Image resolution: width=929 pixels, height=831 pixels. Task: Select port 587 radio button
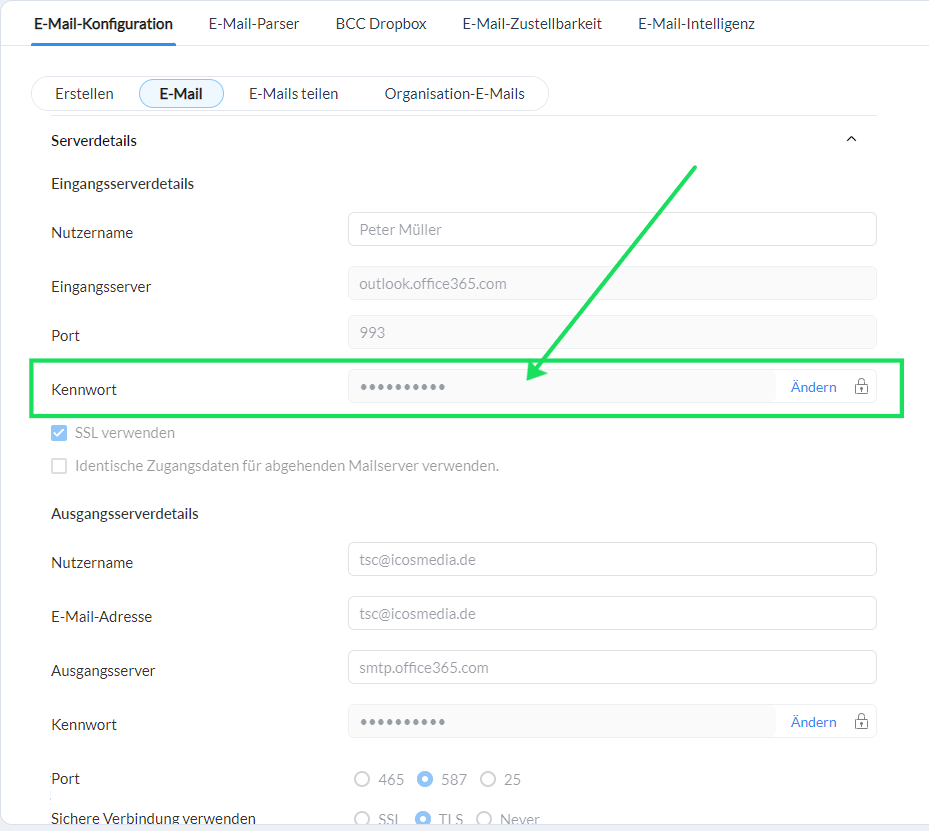tap(425, 779)
